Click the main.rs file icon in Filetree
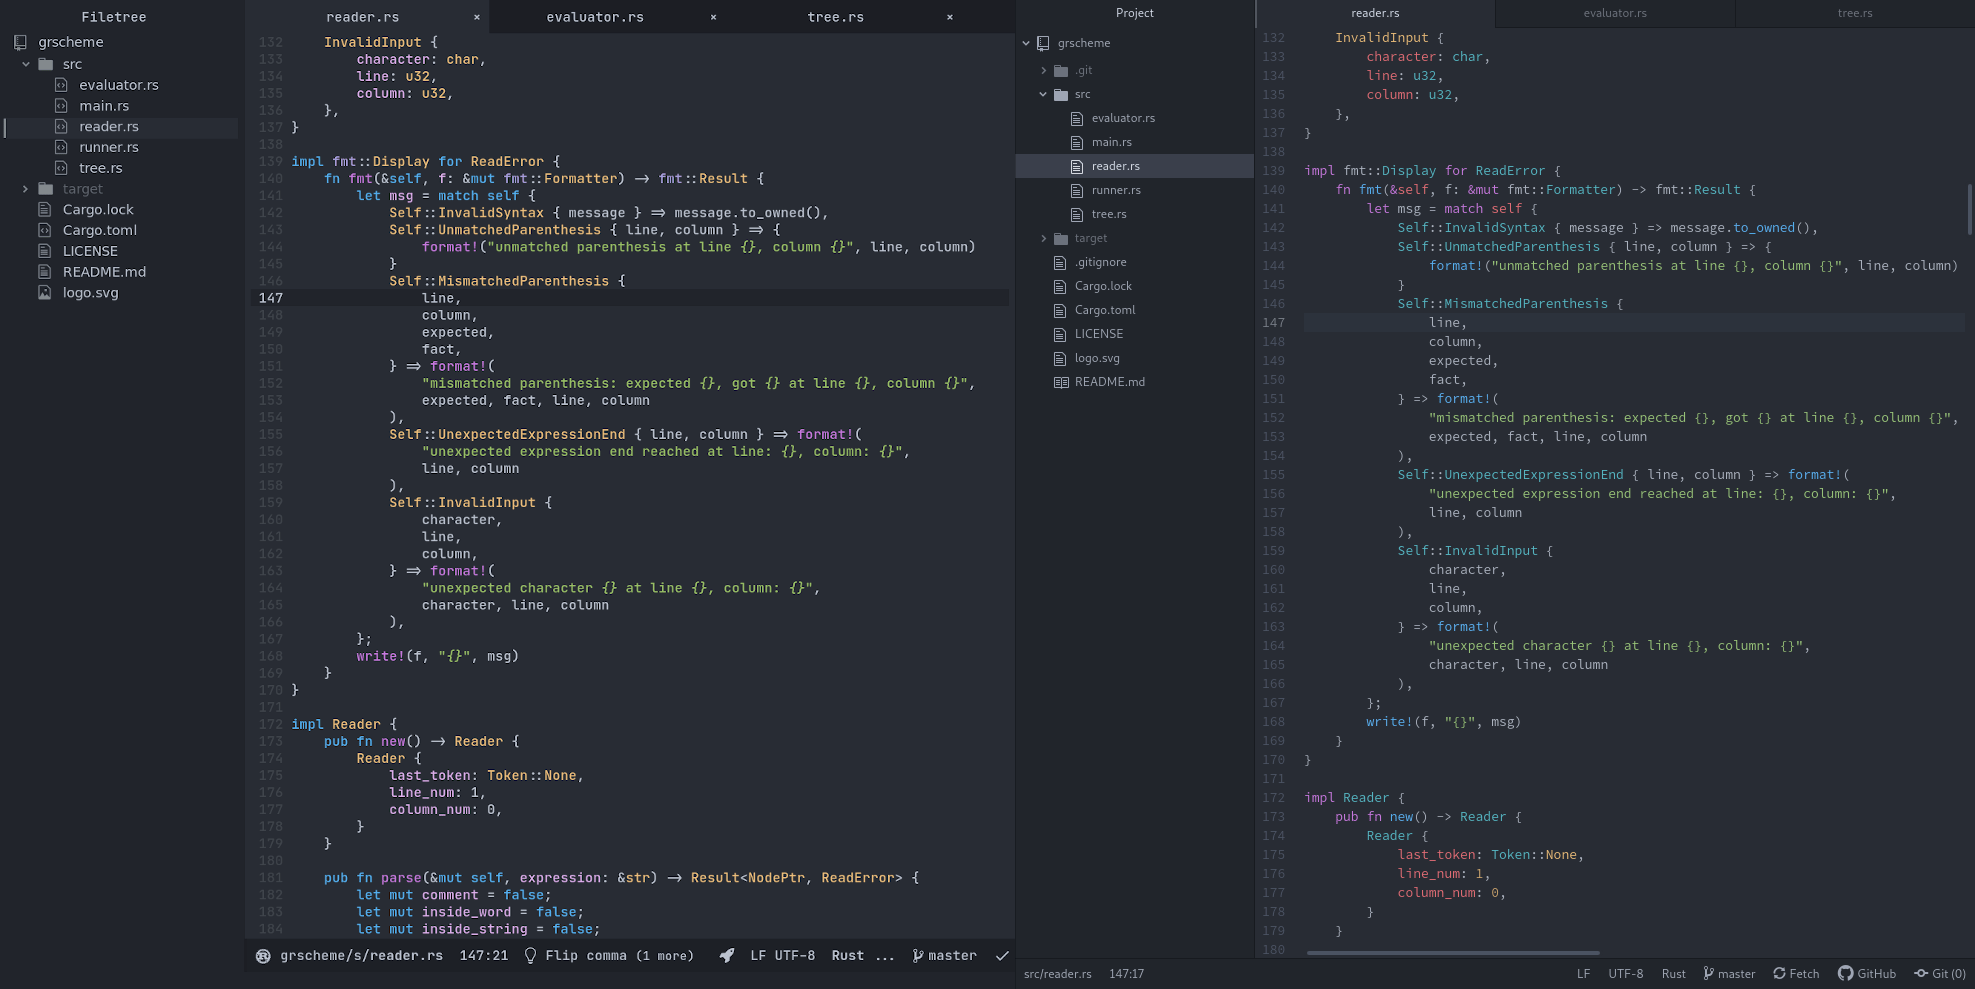The image size is (1975, 989). [61, 106]
